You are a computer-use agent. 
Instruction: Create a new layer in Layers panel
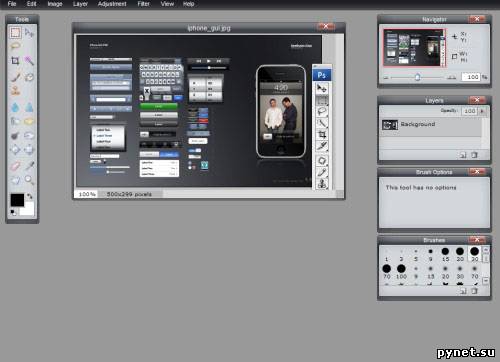(463, 155)
